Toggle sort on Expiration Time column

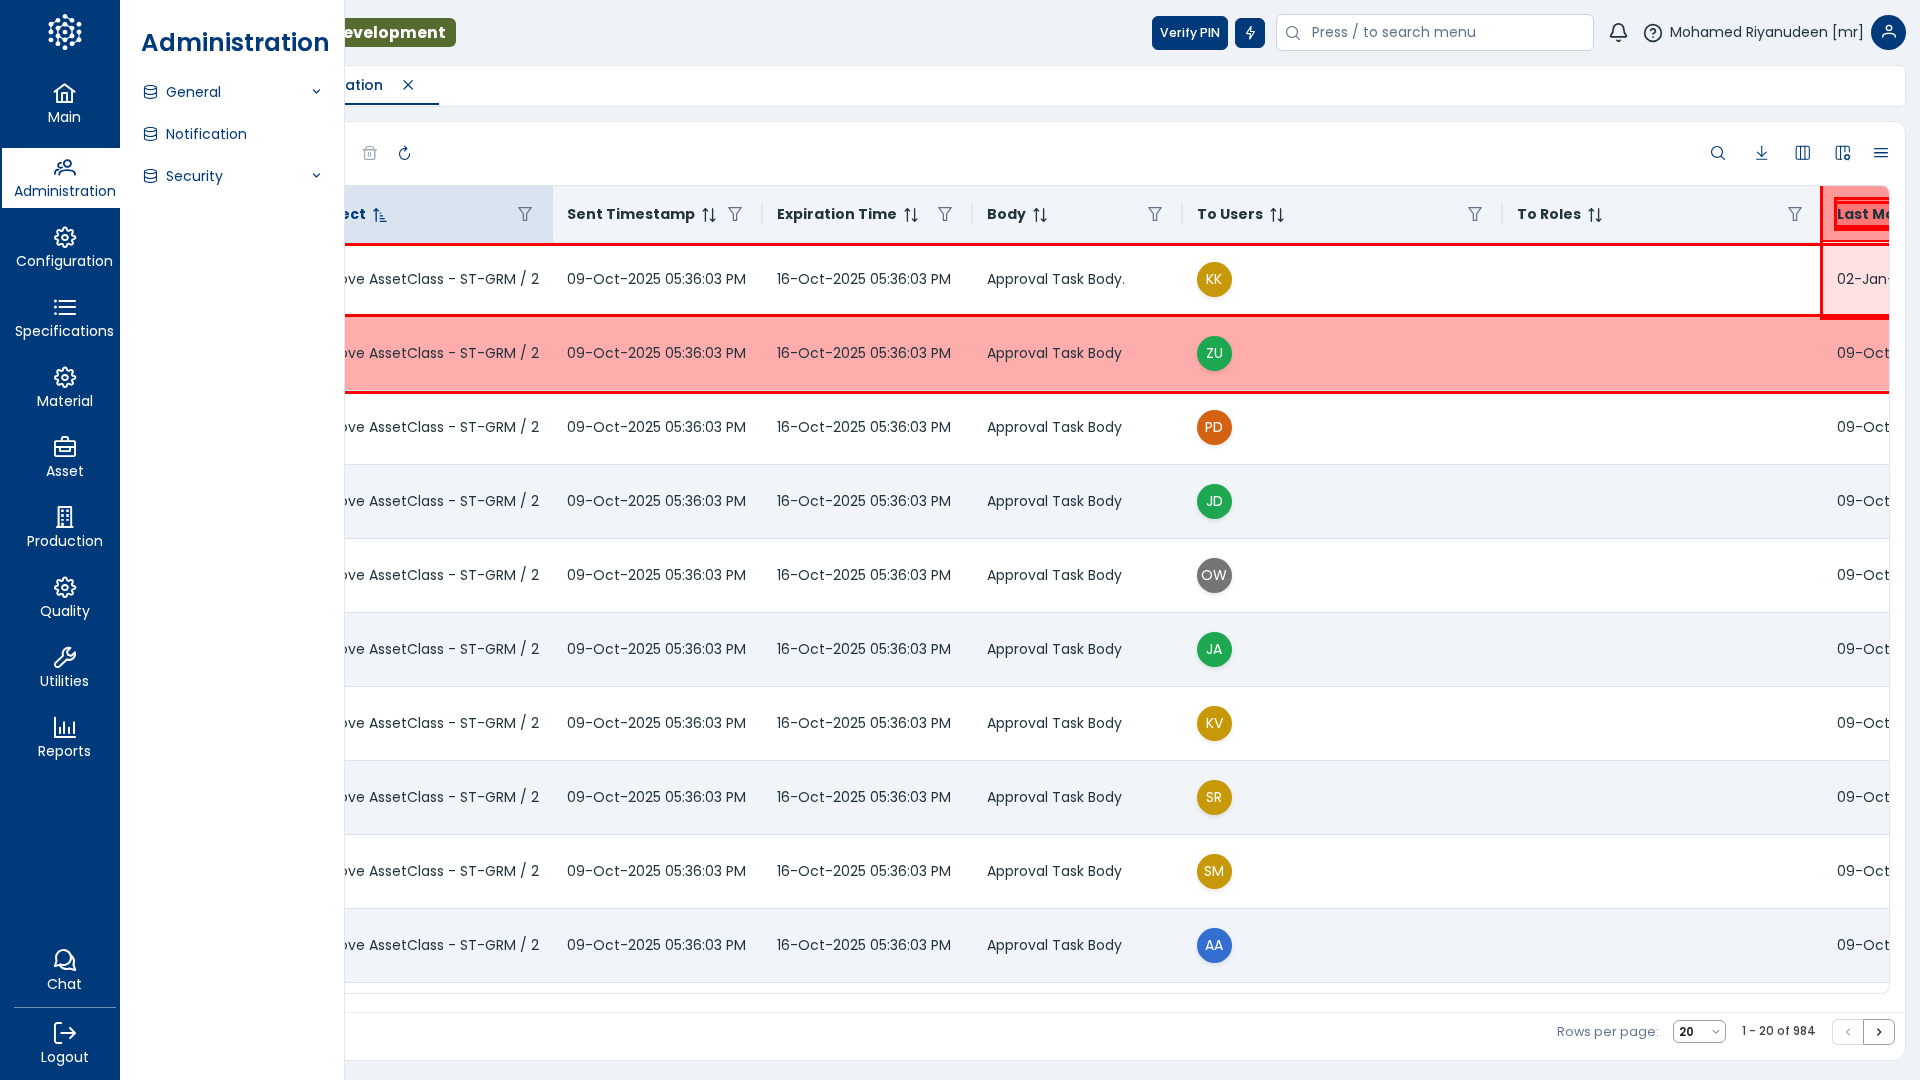[910, 215]
